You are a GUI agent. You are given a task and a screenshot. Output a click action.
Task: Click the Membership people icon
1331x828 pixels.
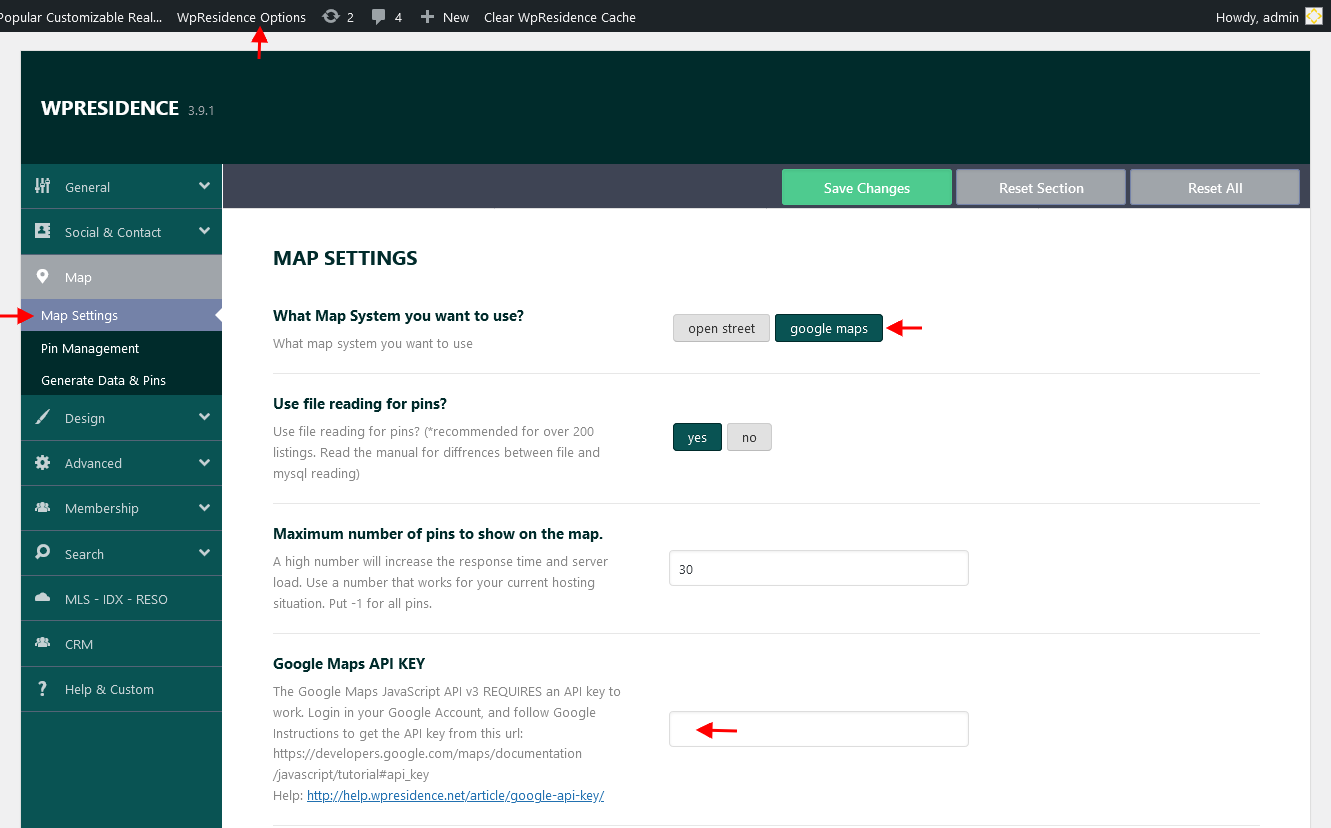click(x=42, y=508)
